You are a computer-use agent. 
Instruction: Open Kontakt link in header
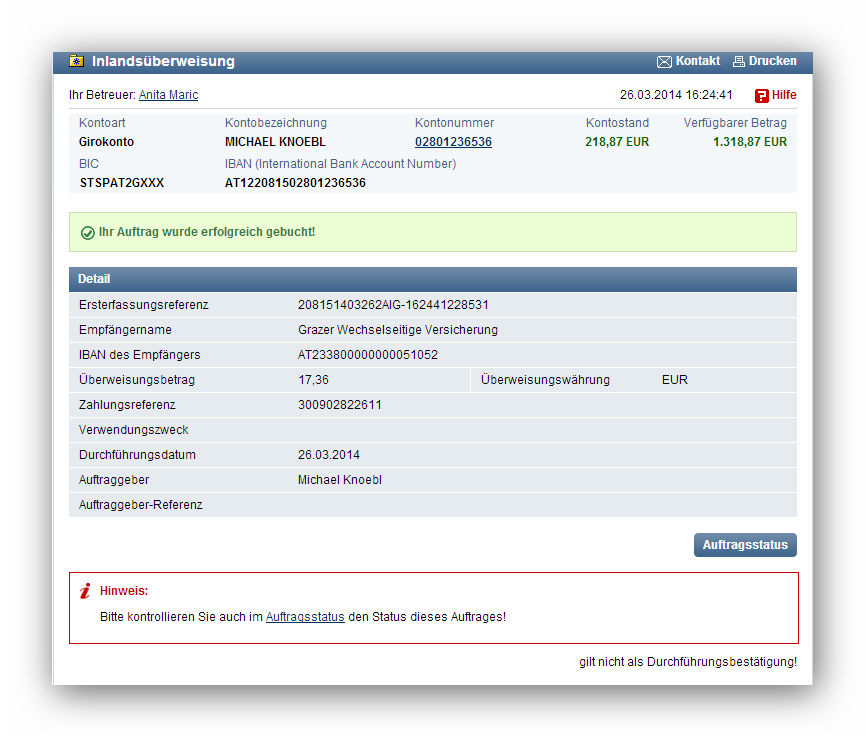698,61
